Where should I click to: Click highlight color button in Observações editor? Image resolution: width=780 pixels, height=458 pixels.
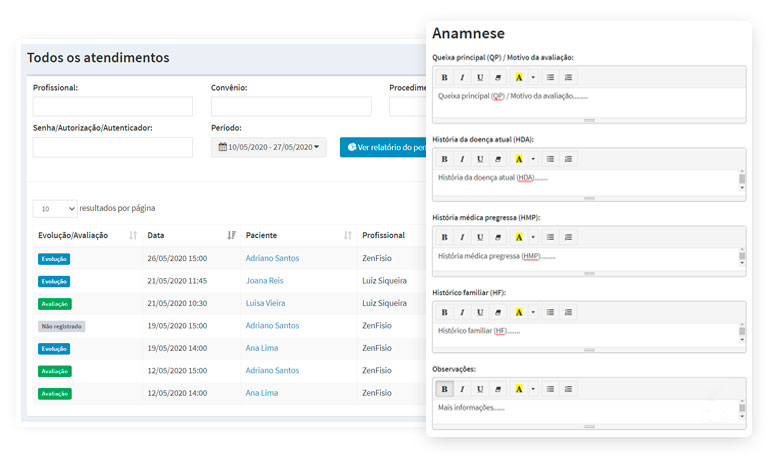tap(519, 389)
